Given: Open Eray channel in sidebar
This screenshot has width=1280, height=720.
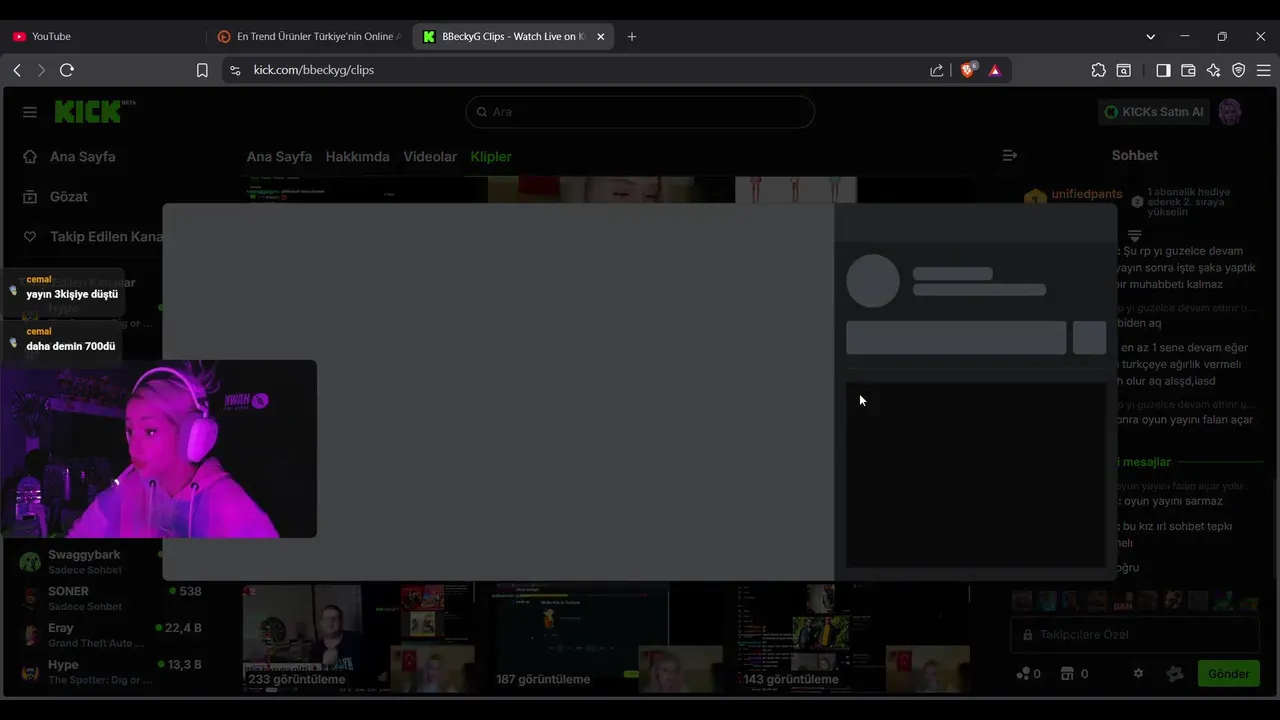Looking at the screenshot, I should point(110,635).
